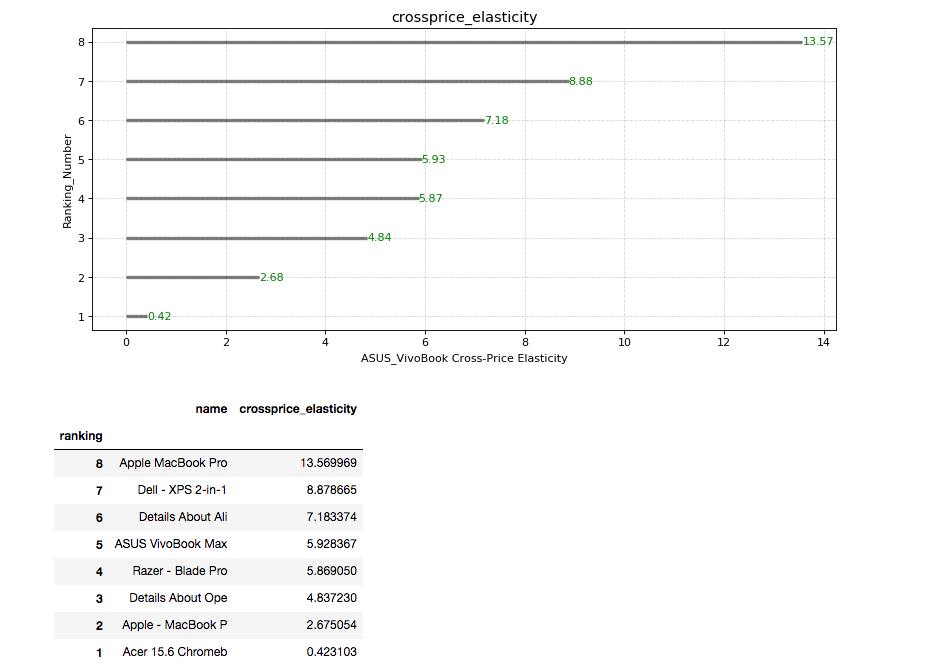The image size is (937, 670).
Task: Click the x-axis tick label 6
Action: tap(425, 342)
